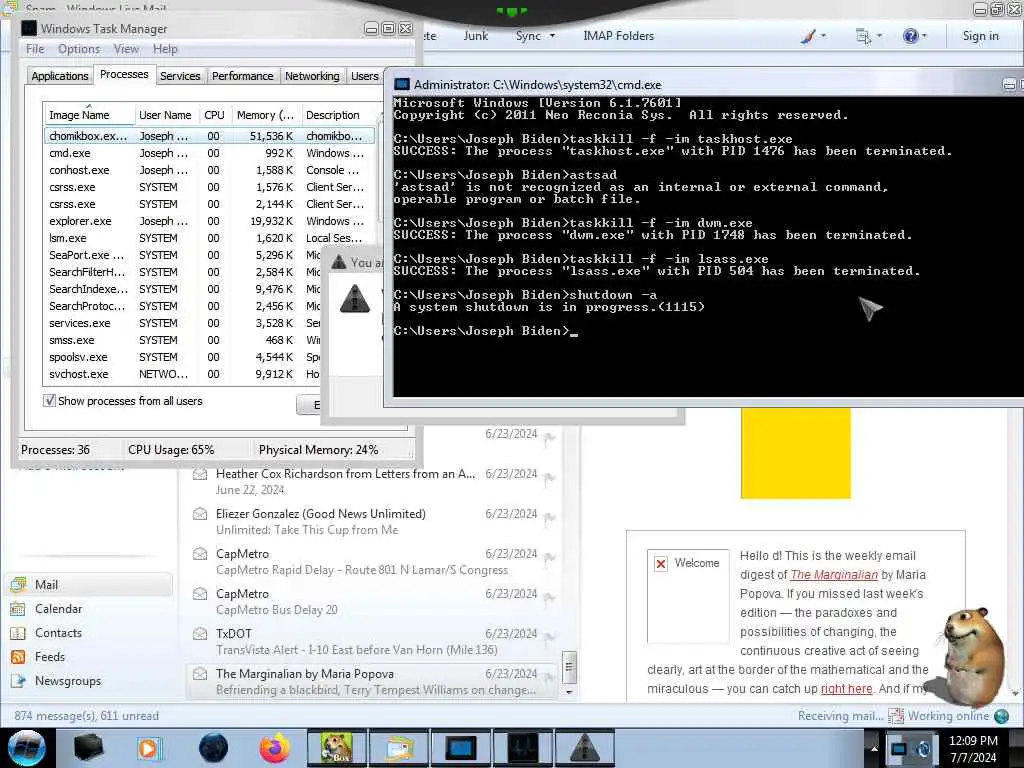
Task: Open the clock showing 12:09 PM
Action: [973, 748]
